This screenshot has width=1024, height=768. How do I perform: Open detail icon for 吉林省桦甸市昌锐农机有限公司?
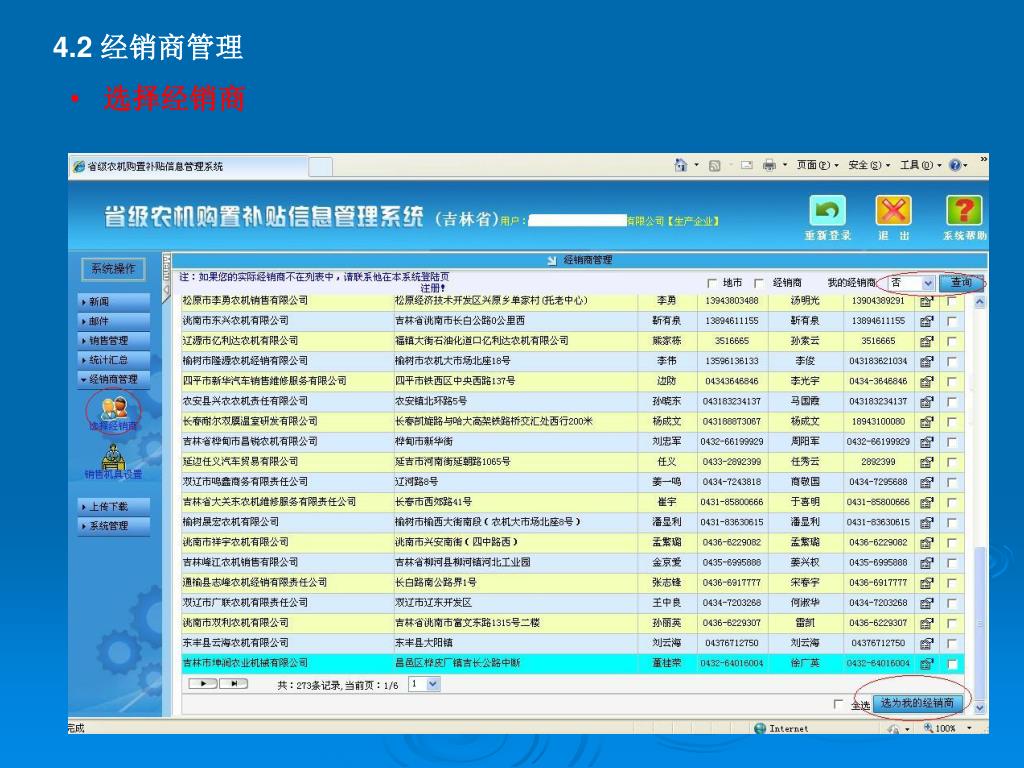926,443
